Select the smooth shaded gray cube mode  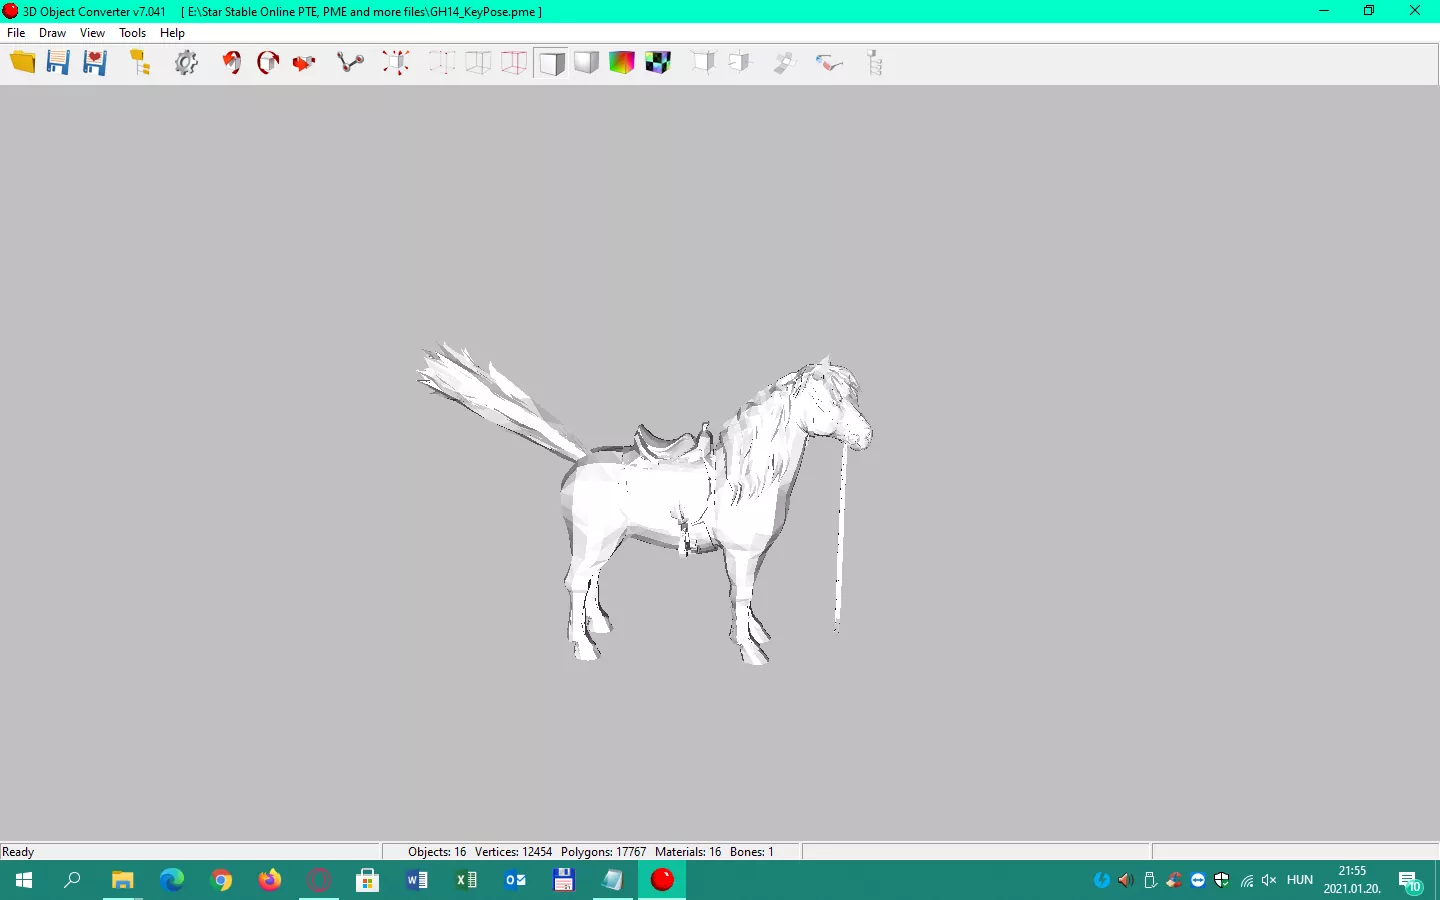pyautogui.click(x=586, y=63)
